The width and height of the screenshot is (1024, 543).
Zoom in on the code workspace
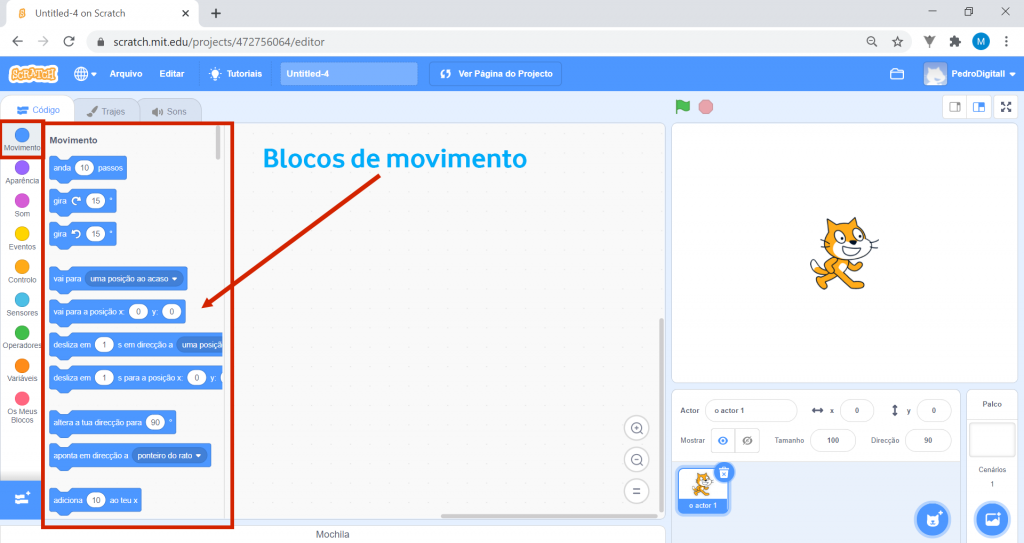coord(637,429)
